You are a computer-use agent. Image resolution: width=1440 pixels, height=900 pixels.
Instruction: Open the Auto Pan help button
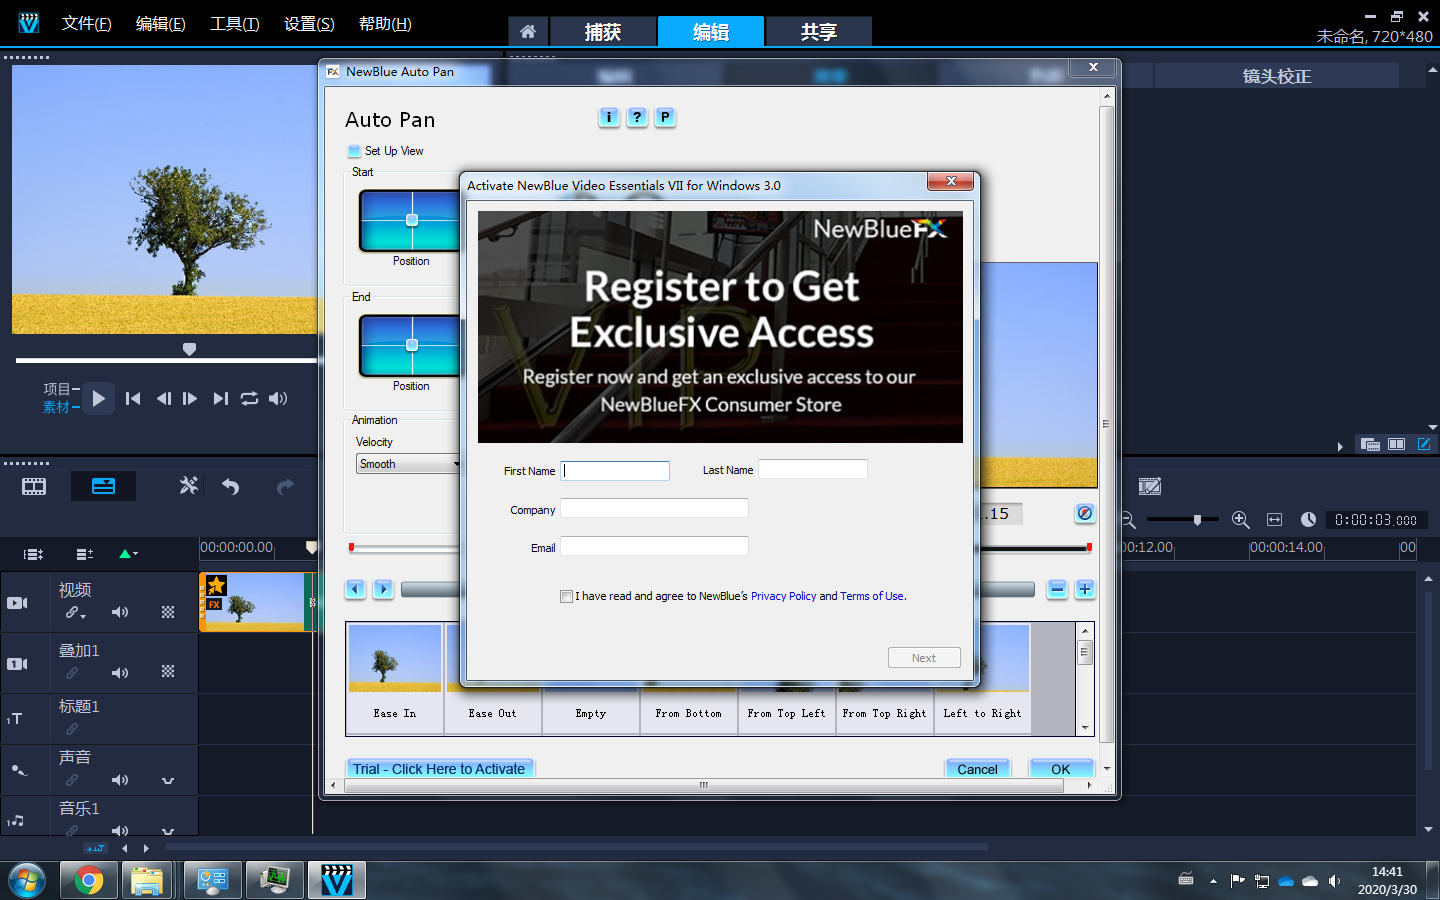[x=637, y=117]
